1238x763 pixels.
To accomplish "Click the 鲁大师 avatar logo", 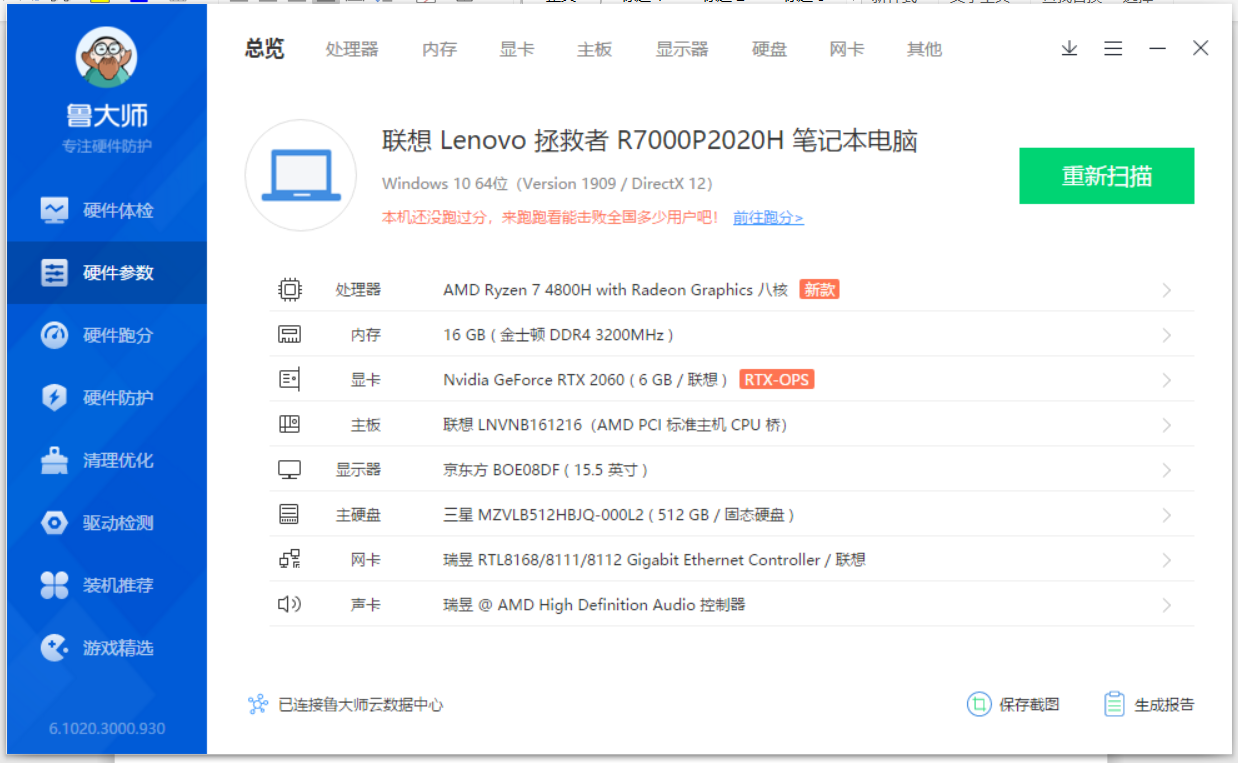I will 106,57.
